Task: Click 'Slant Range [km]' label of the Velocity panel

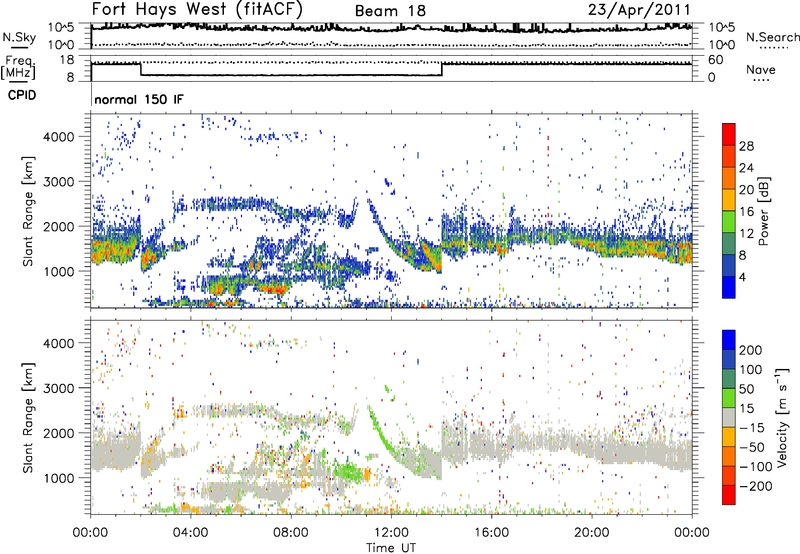Action: 28,417
